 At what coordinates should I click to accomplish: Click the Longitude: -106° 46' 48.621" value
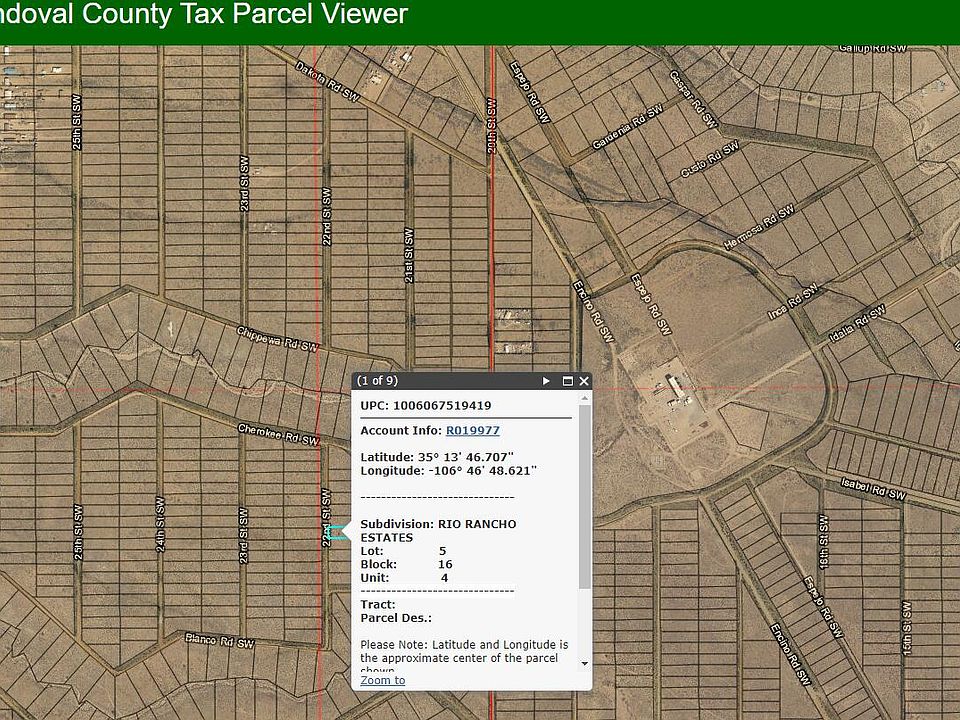[449, 471]
